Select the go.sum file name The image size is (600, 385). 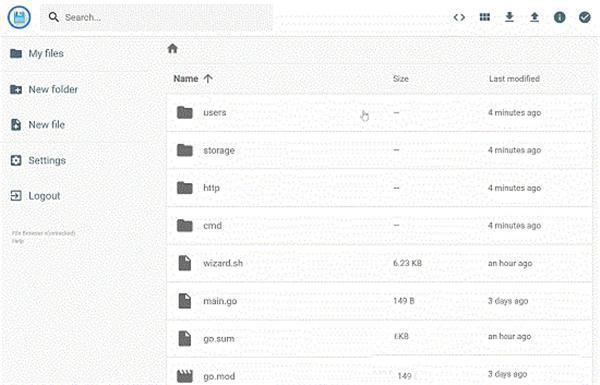[219, 339]
